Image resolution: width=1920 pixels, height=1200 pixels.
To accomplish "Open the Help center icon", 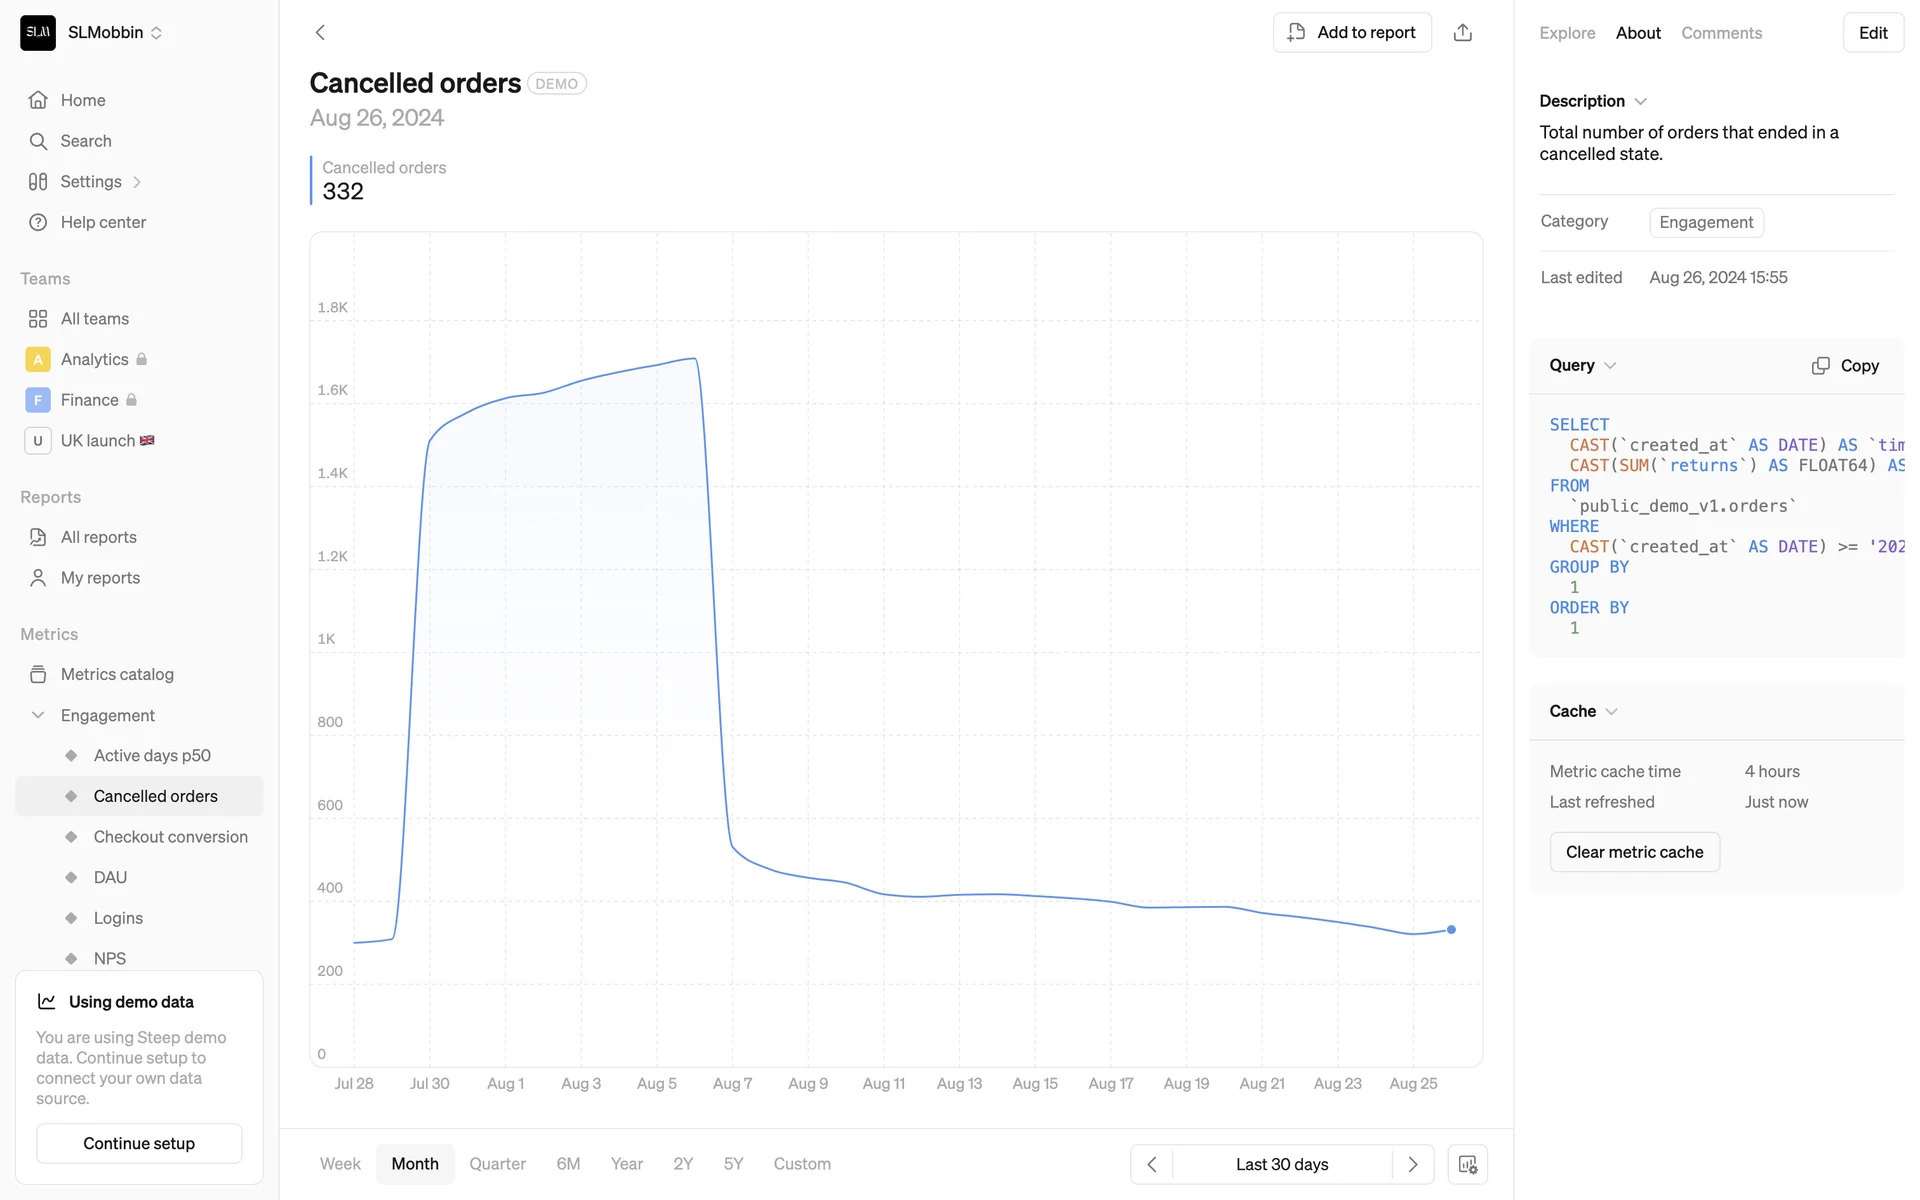I will coord(38,222).
